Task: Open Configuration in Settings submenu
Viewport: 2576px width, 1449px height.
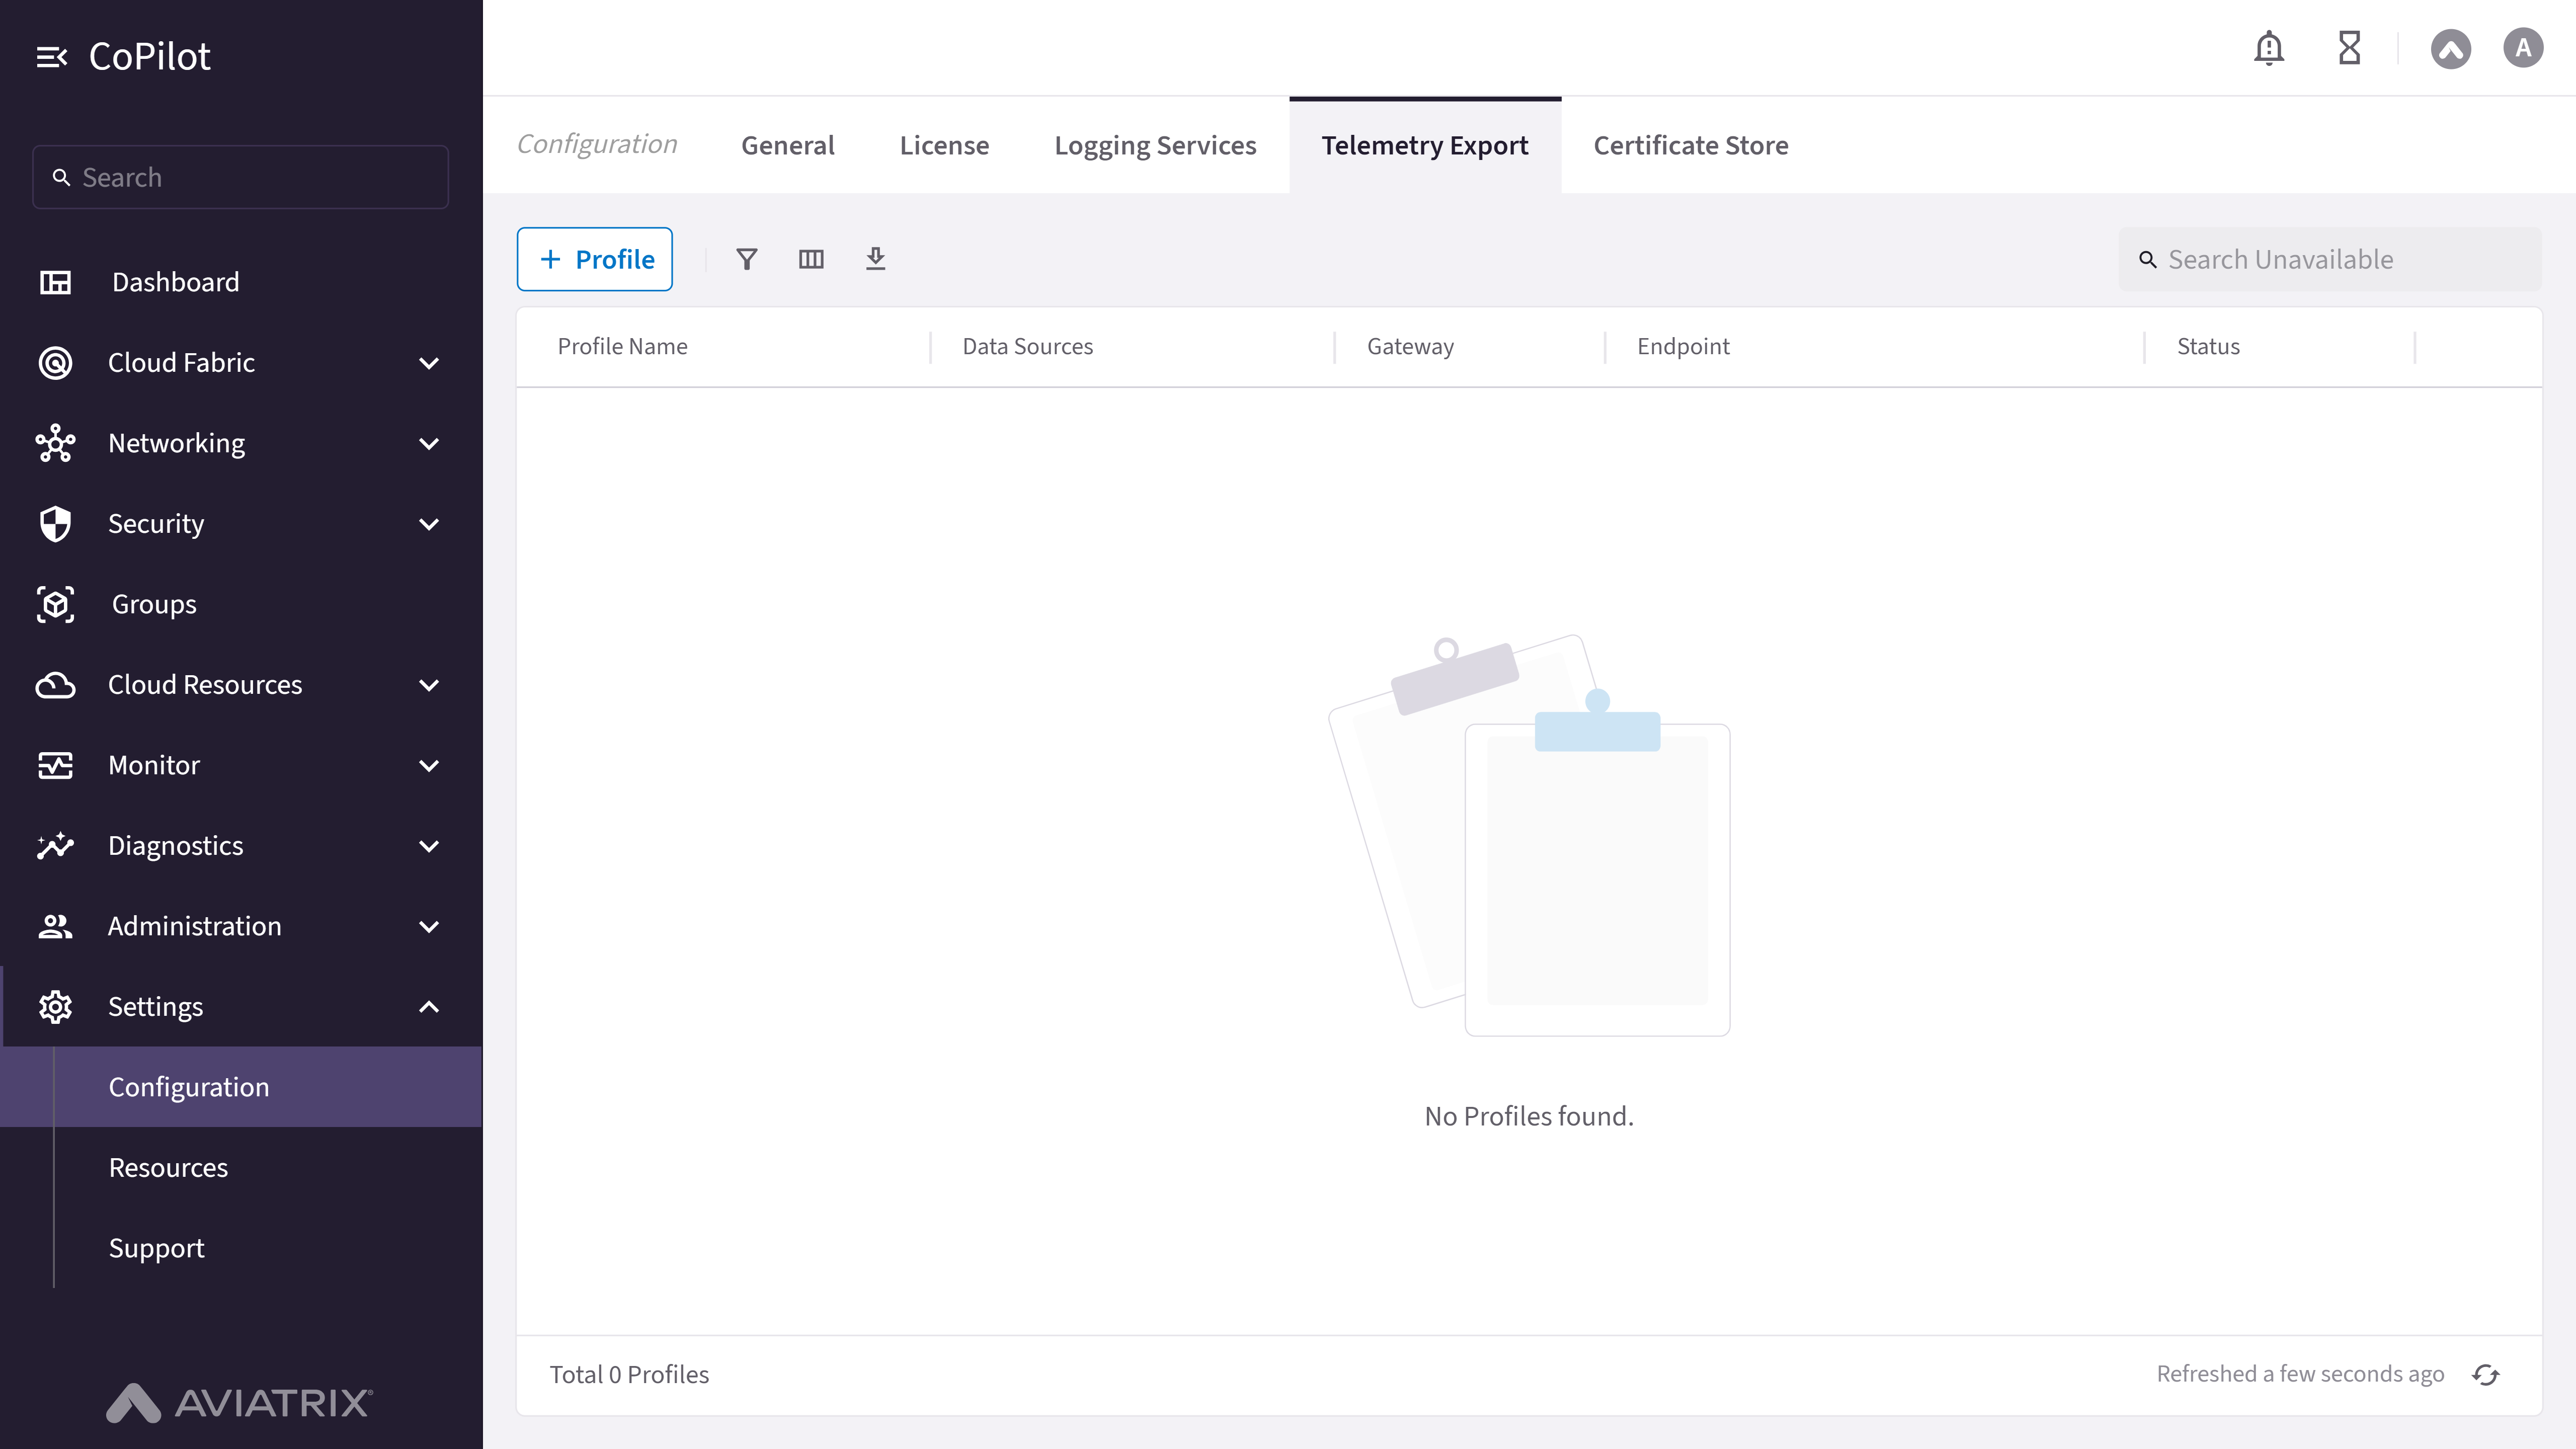Action: [241, 1087]
